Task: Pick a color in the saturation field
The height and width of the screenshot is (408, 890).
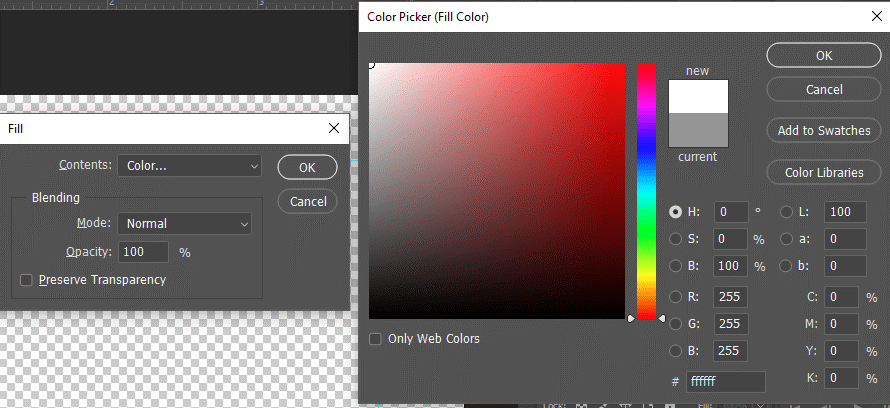Action: (x=497, y=191)
